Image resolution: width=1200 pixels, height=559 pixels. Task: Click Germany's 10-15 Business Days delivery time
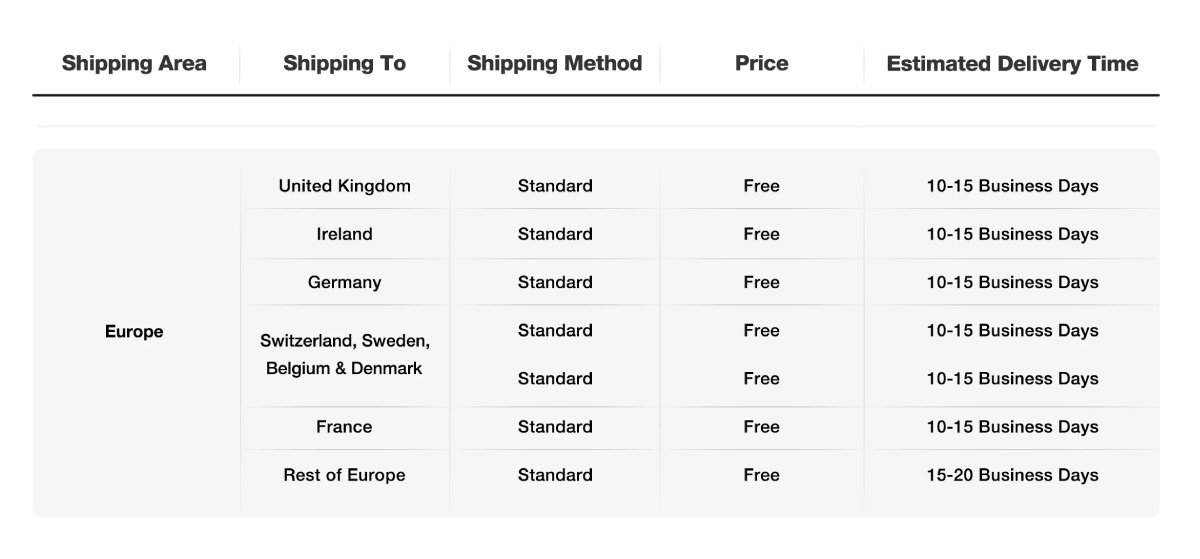1012,282
